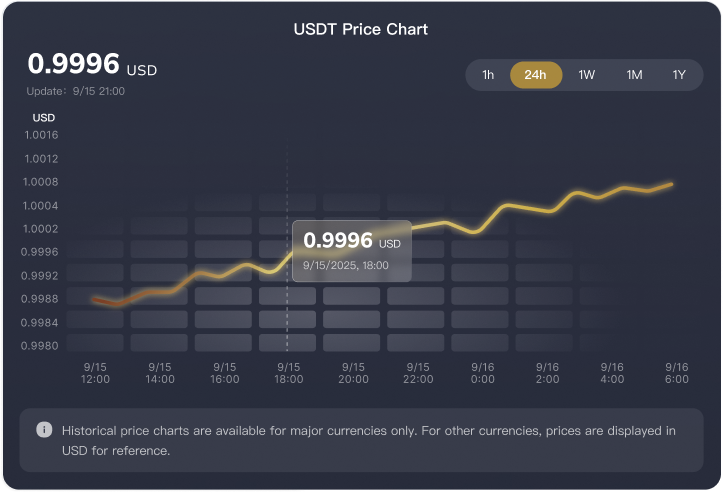The width and height of the screenshot is (724, 494).
Task: Click the 1.0016 y-axis price label
Action: (x=42, y=135)
